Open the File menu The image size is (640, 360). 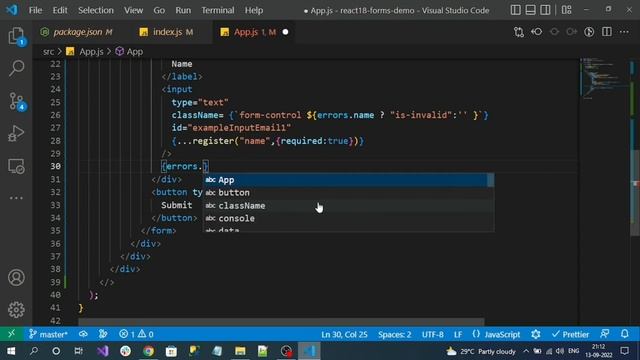click(x=35, y=10)
